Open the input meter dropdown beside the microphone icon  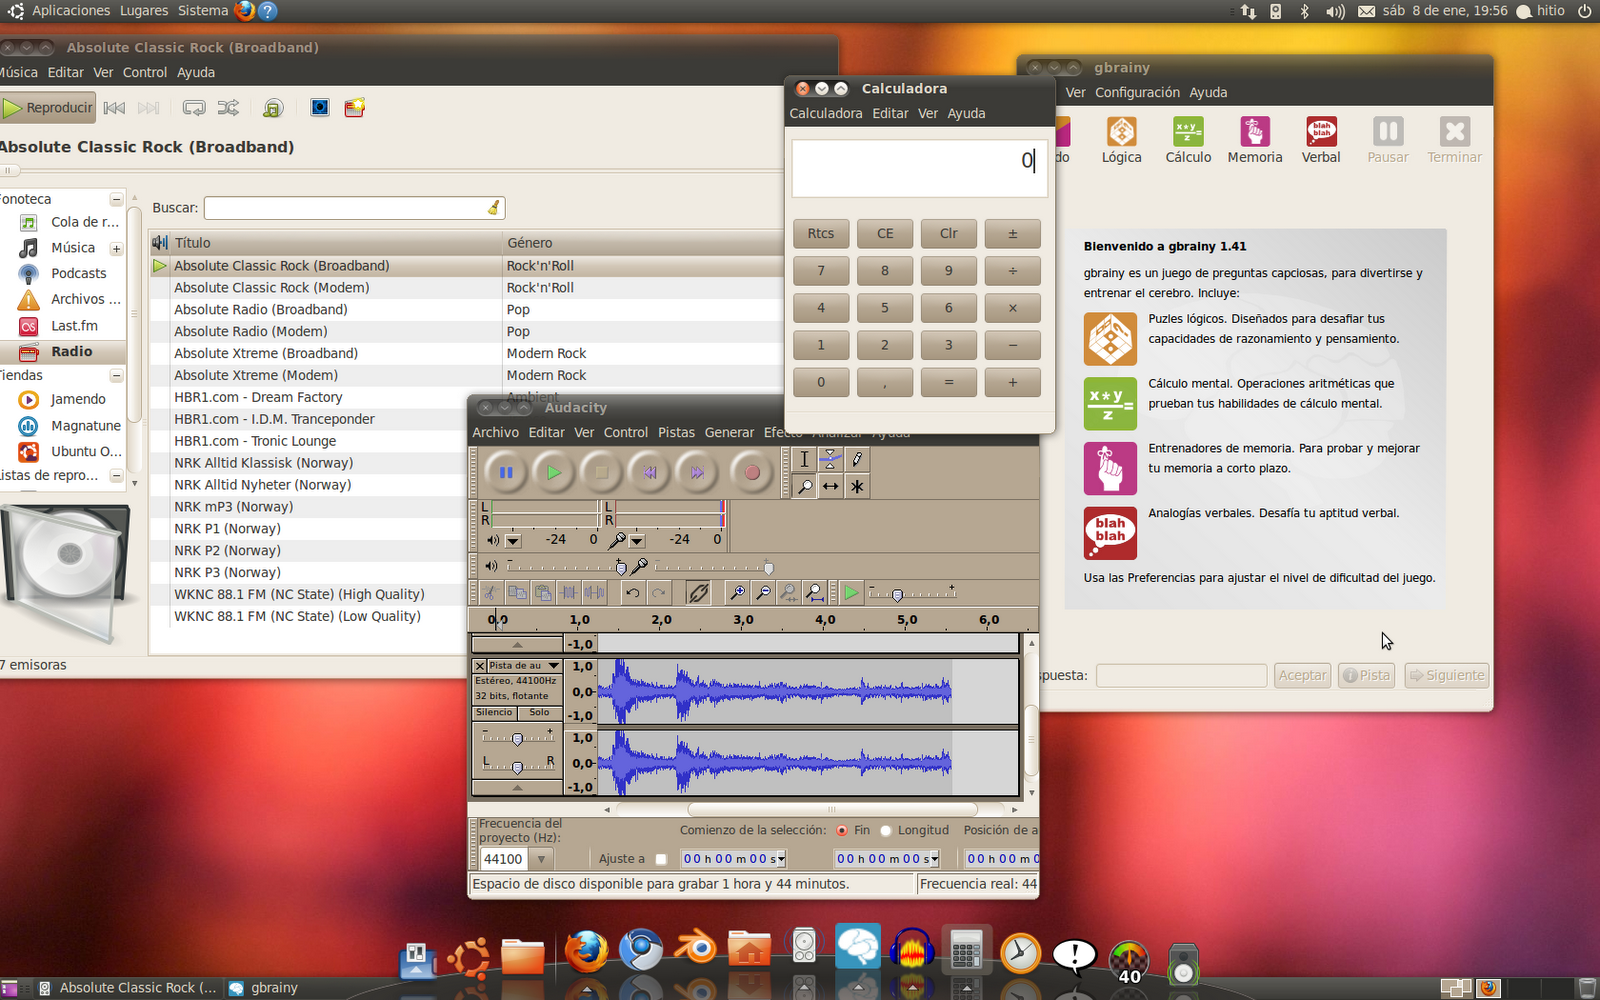[637, 541]
